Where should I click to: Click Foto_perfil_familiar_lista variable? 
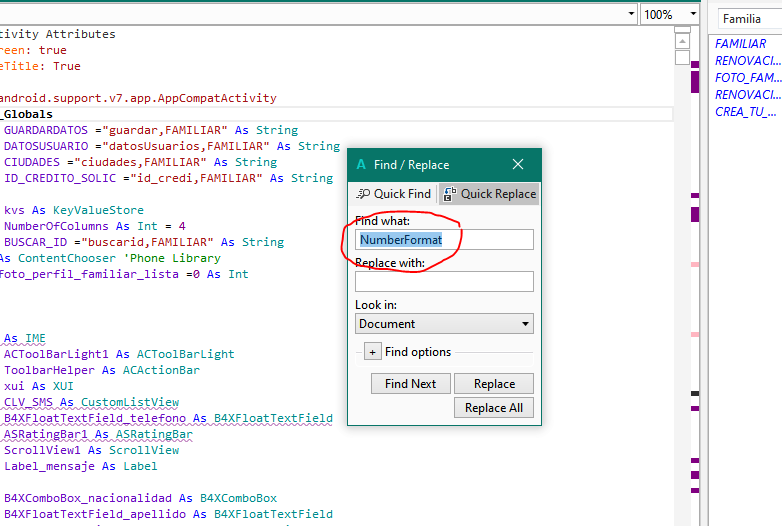pyautogui.click(x=89, y=274)
